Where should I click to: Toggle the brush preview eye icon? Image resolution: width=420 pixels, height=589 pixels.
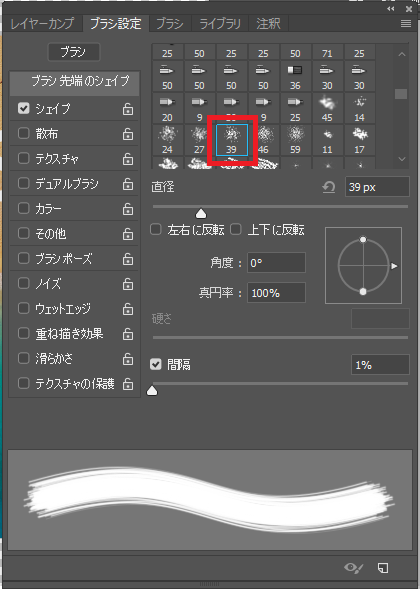pyautogui.click(x=354, y=568)
